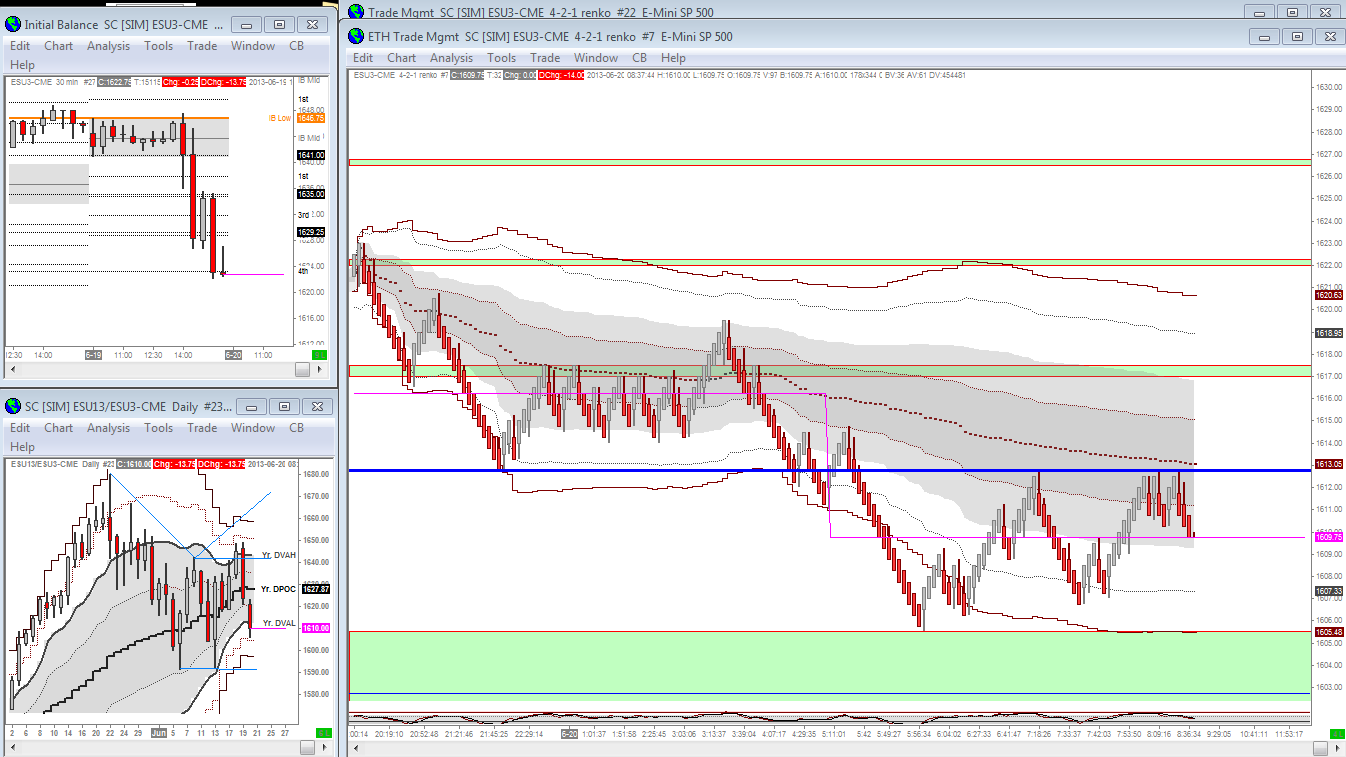Click the 1629.25 price label in Initial Balance chart

tap(311, 232)
